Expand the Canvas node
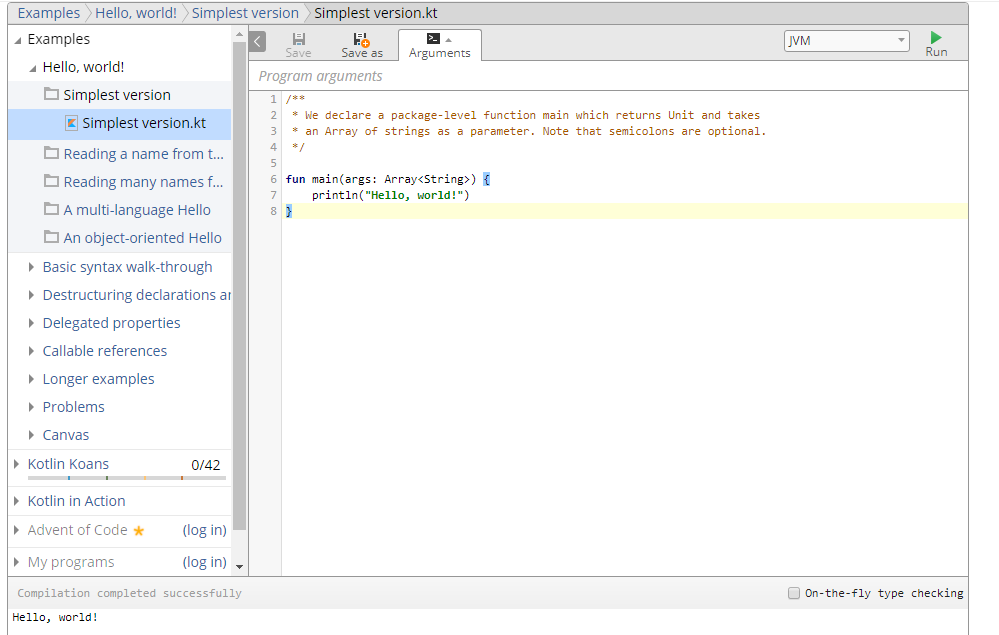The width and height of the screenshot is (999, 635). pyautogui.click(x=31, y=435)
